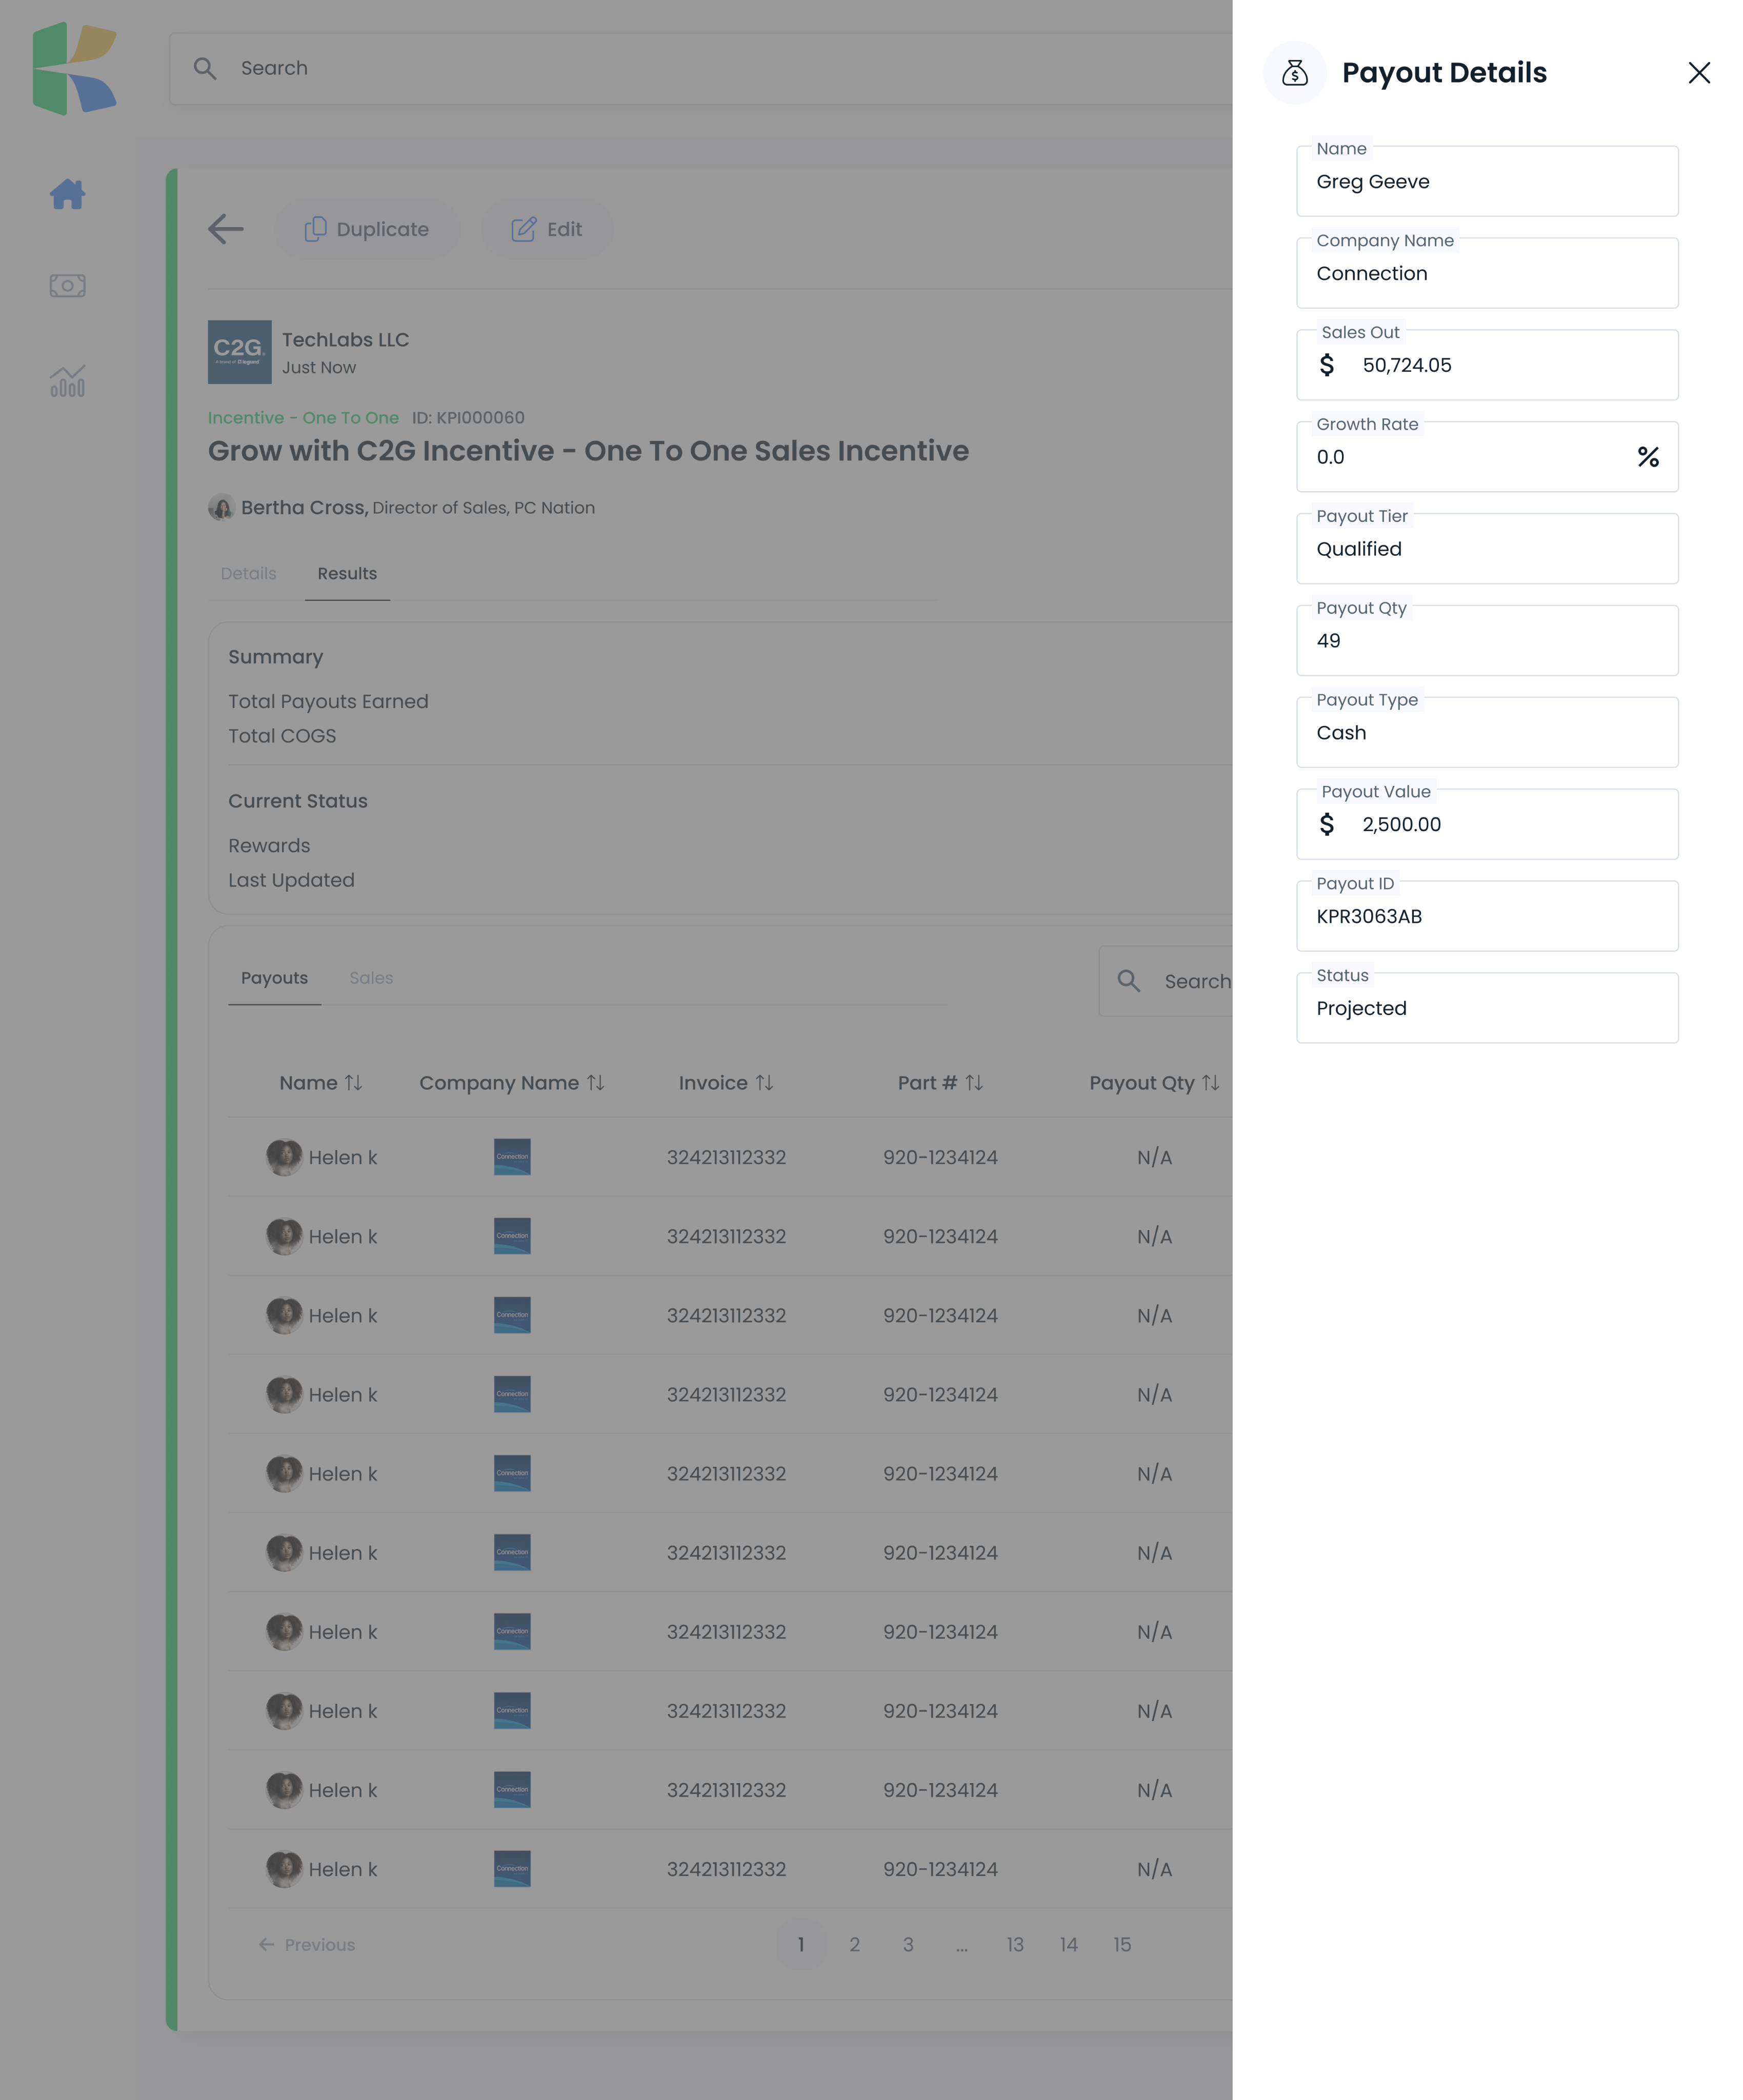Switch to the Details tab
The height and width of the screenshot is (2100, 1743).
(248, 573)
